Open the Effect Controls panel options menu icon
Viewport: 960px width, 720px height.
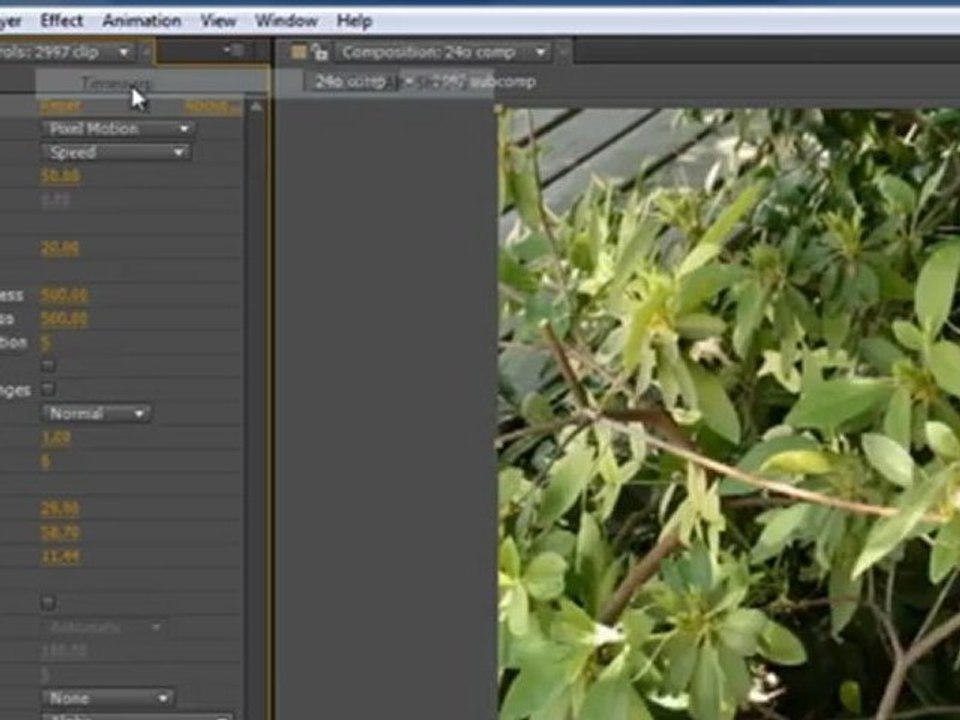pyautogui.click(x=234, y=50)
